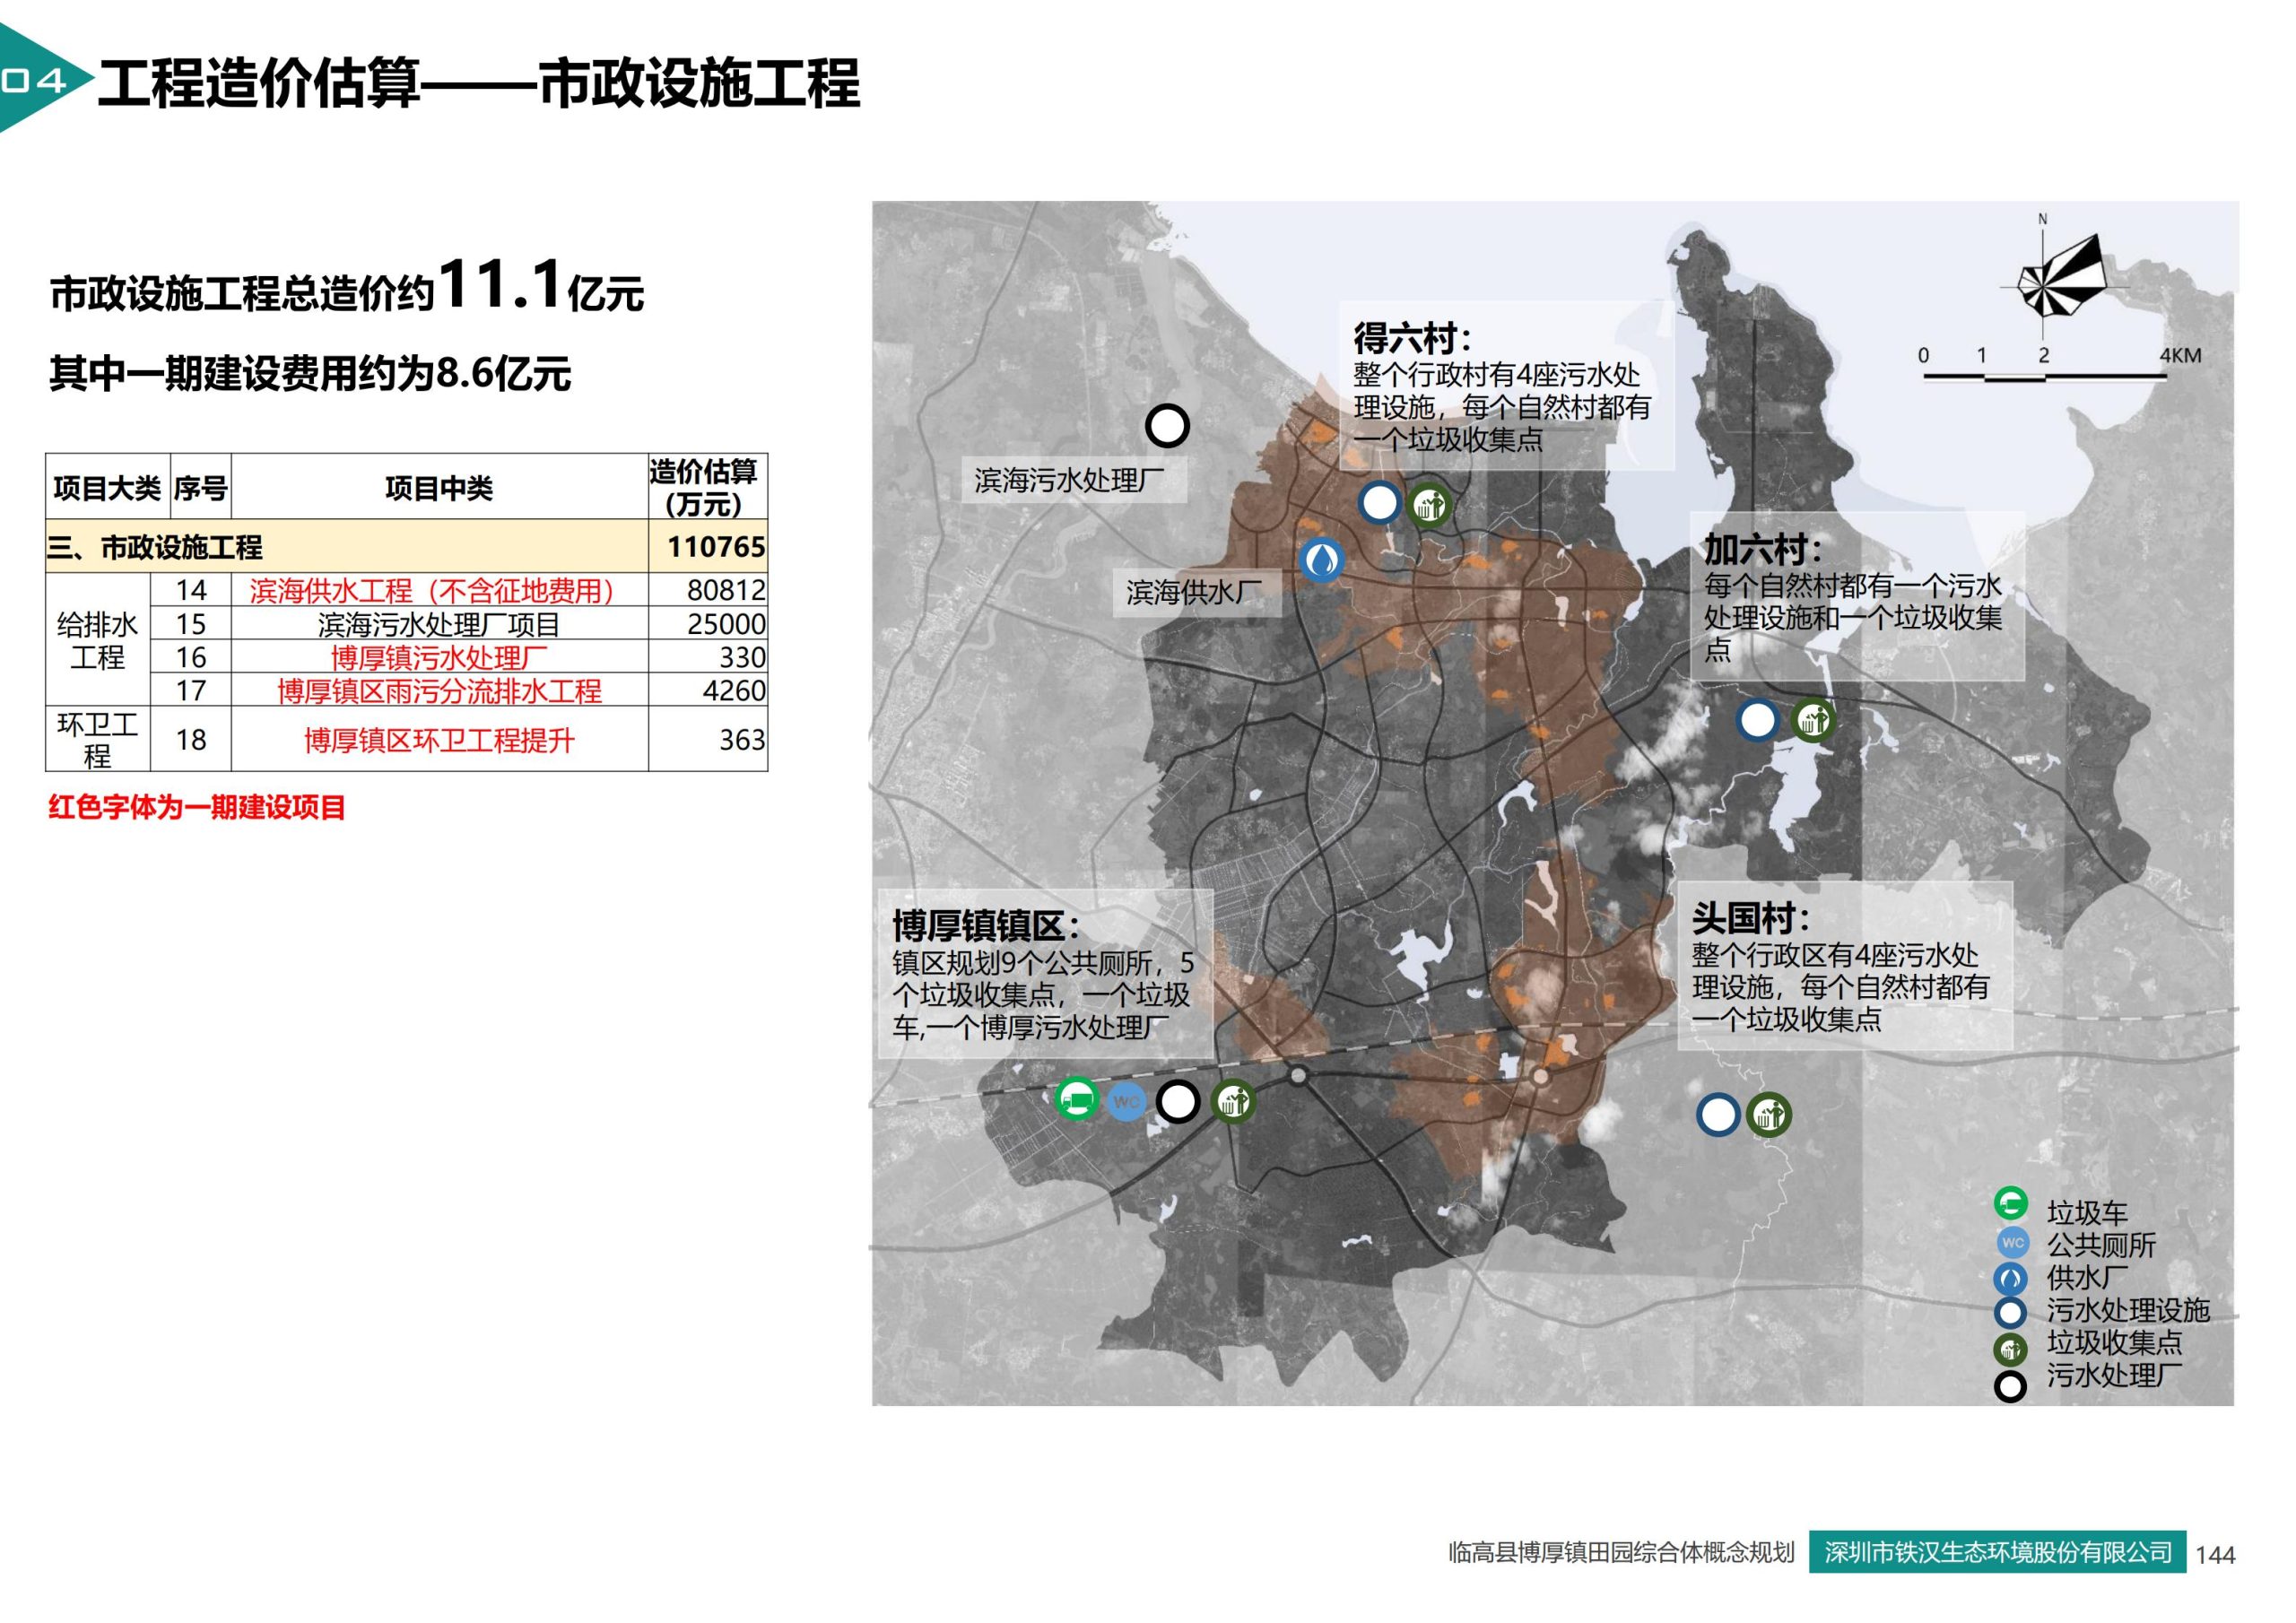Click the black sewage plant marker near 滨海污水处理厂
Viewport: 2296px width, 1623px height.
[x=1167, y=427]
